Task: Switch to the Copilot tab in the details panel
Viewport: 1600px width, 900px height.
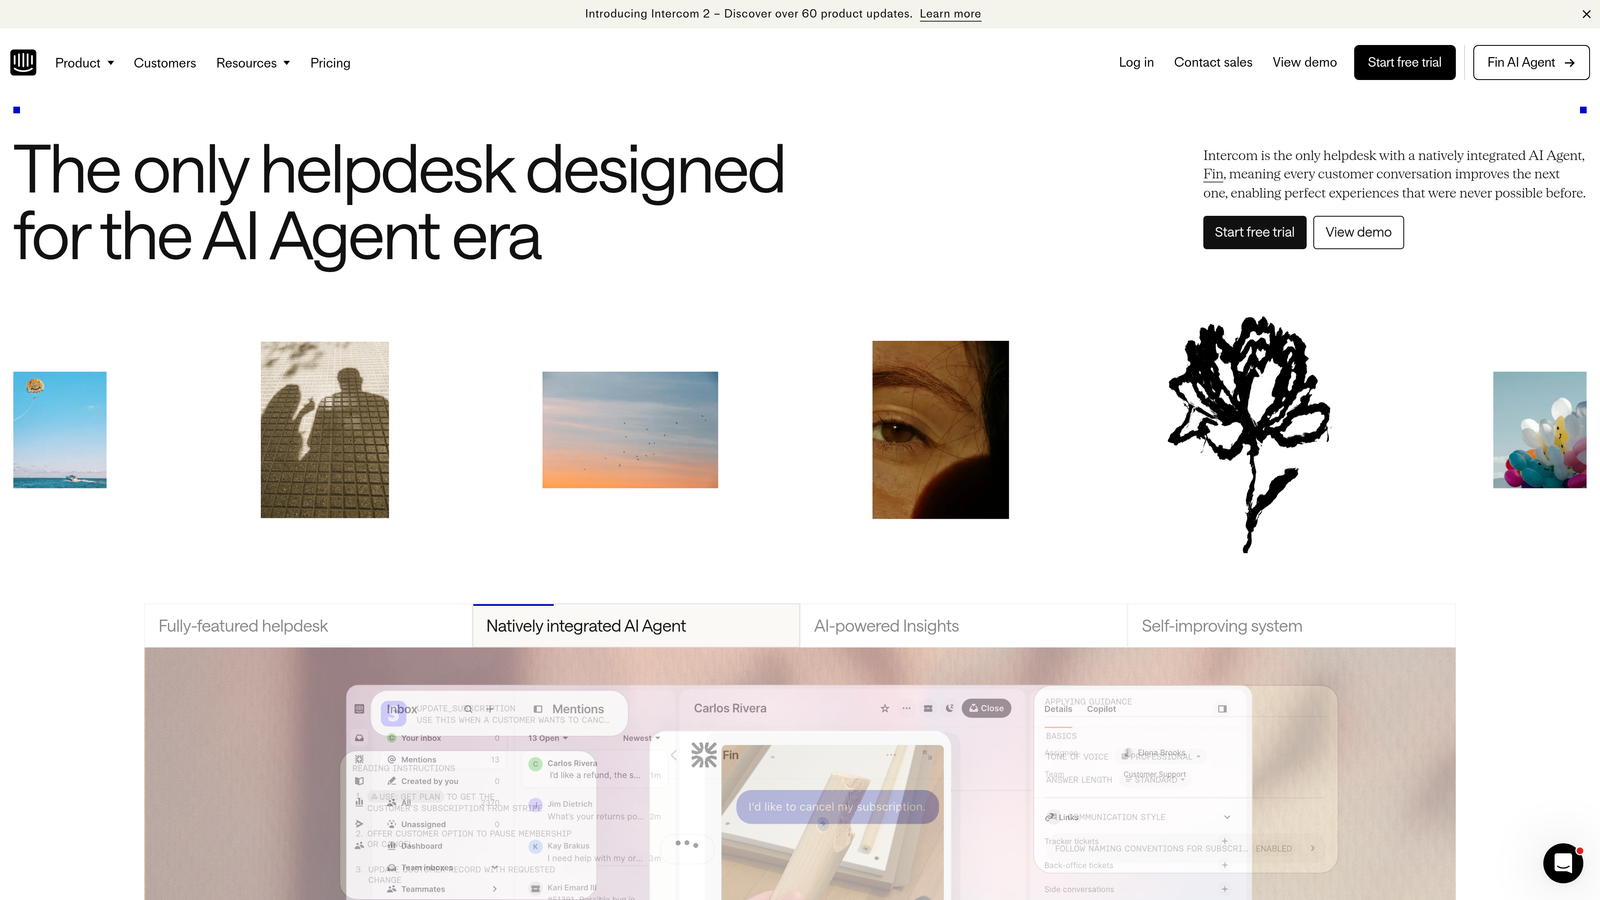Action: (1101, 709)
